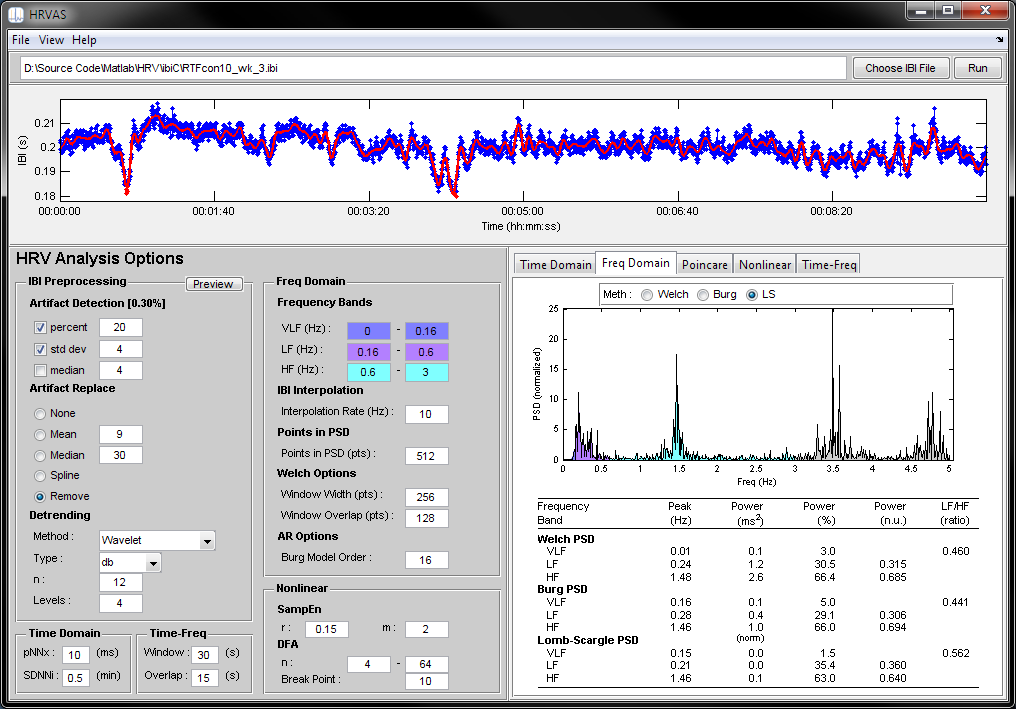
Task: Enable the median artifact detection checkbox
Action: coord(40,371)
